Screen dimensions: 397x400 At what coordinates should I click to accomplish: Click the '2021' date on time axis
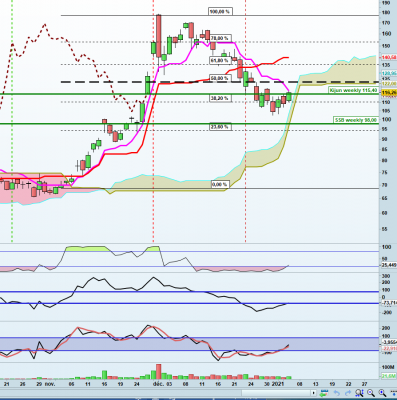[x=278, y=384]
